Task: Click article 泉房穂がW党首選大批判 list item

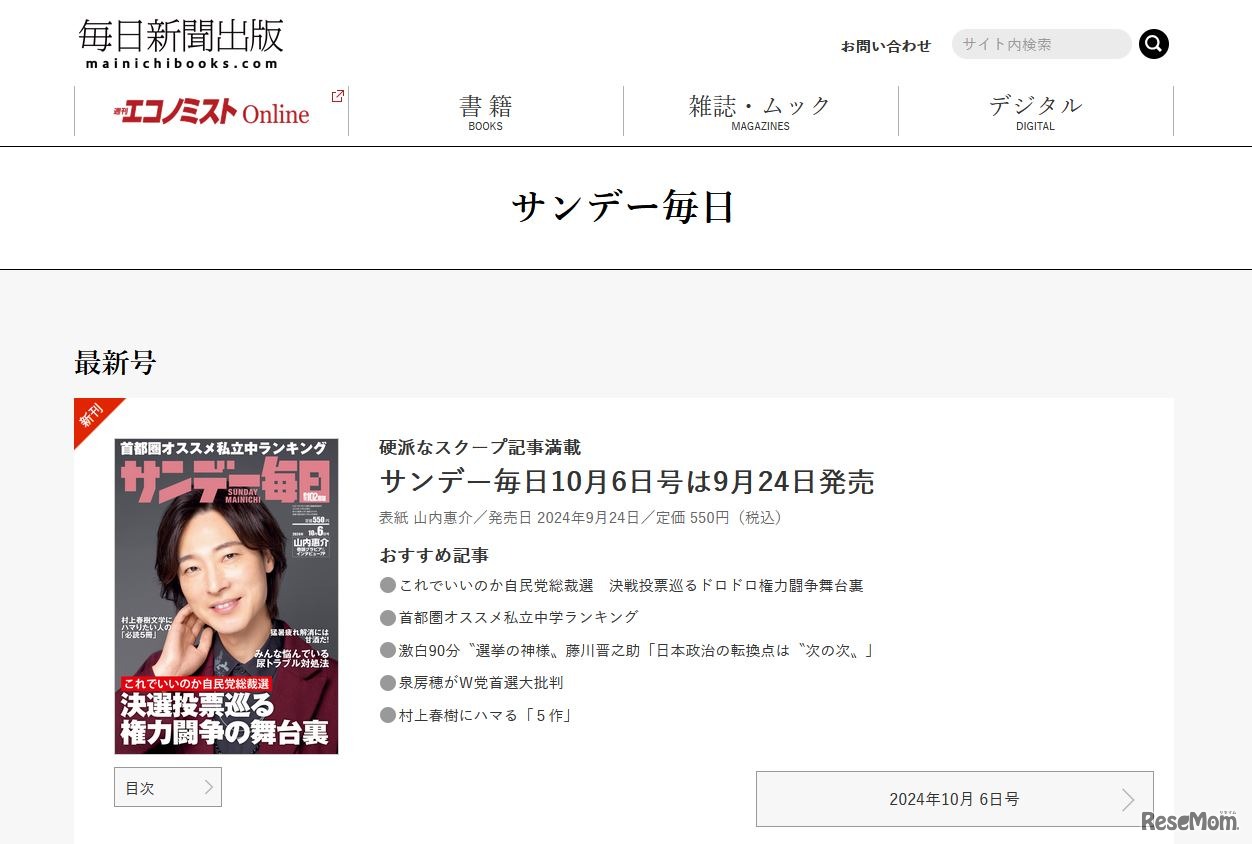Action: (x=471, y=683)
